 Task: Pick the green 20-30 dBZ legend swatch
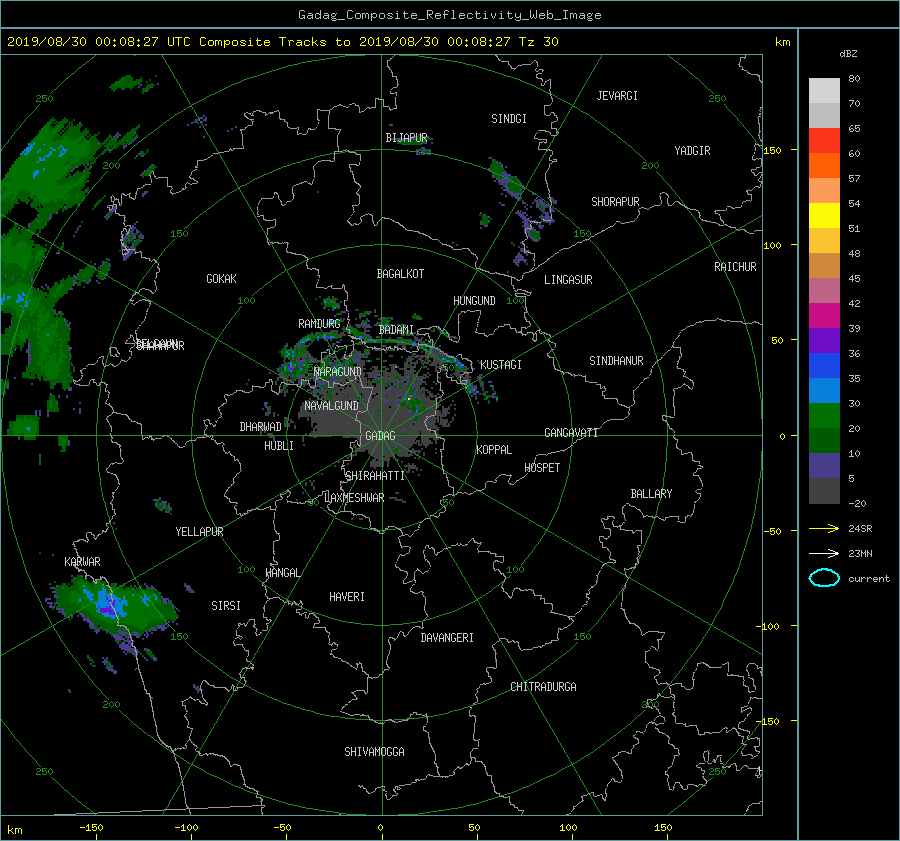tap(824, 416)
